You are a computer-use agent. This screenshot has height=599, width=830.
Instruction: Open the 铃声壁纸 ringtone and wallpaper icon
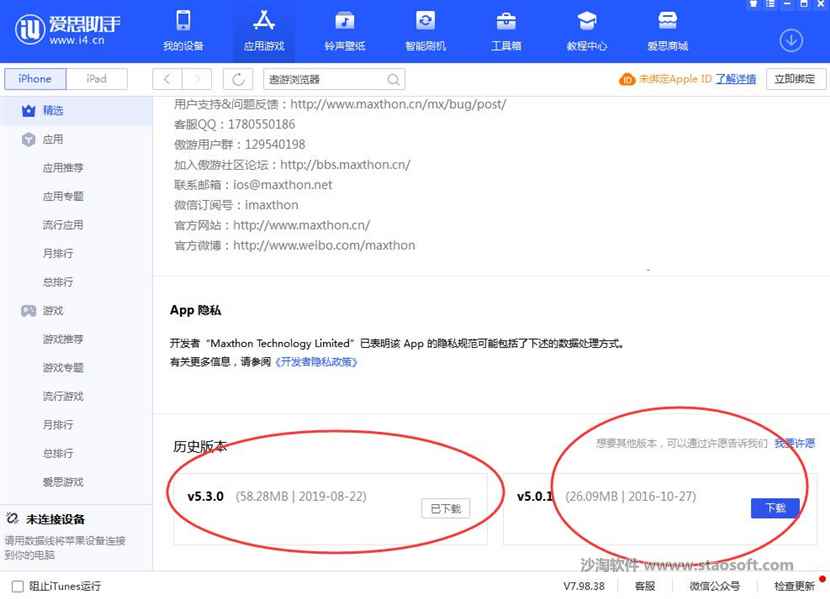click(x=345, y=21)
